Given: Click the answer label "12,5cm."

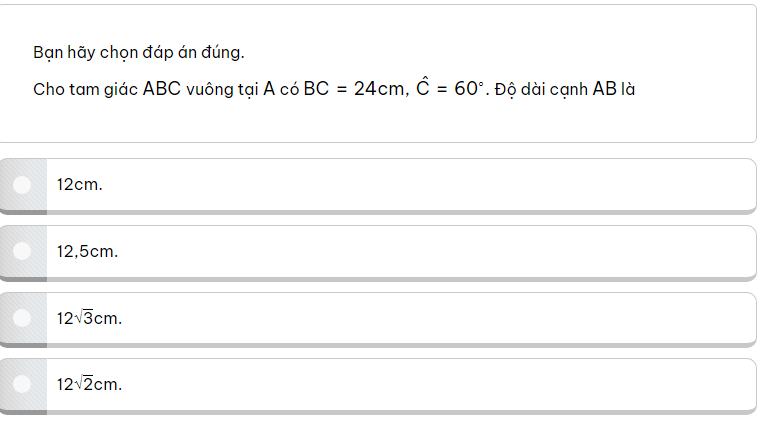Looking at the screenshot, I should tap(87, 251).
